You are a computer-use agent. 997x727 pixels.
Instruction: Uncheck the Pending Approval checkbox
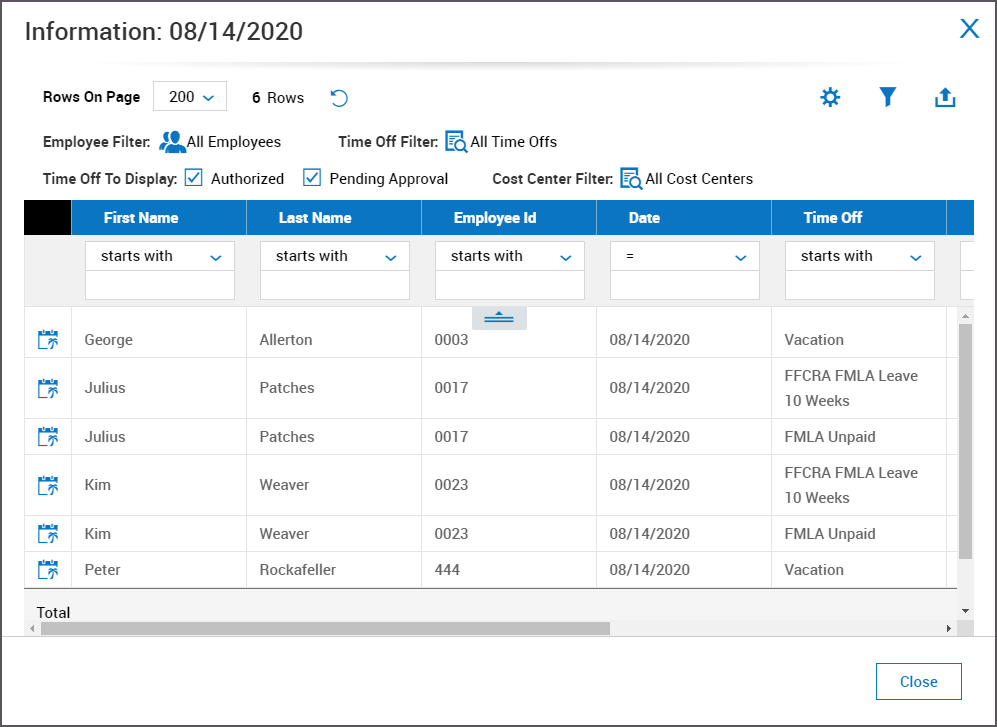[x=312, y=177]
